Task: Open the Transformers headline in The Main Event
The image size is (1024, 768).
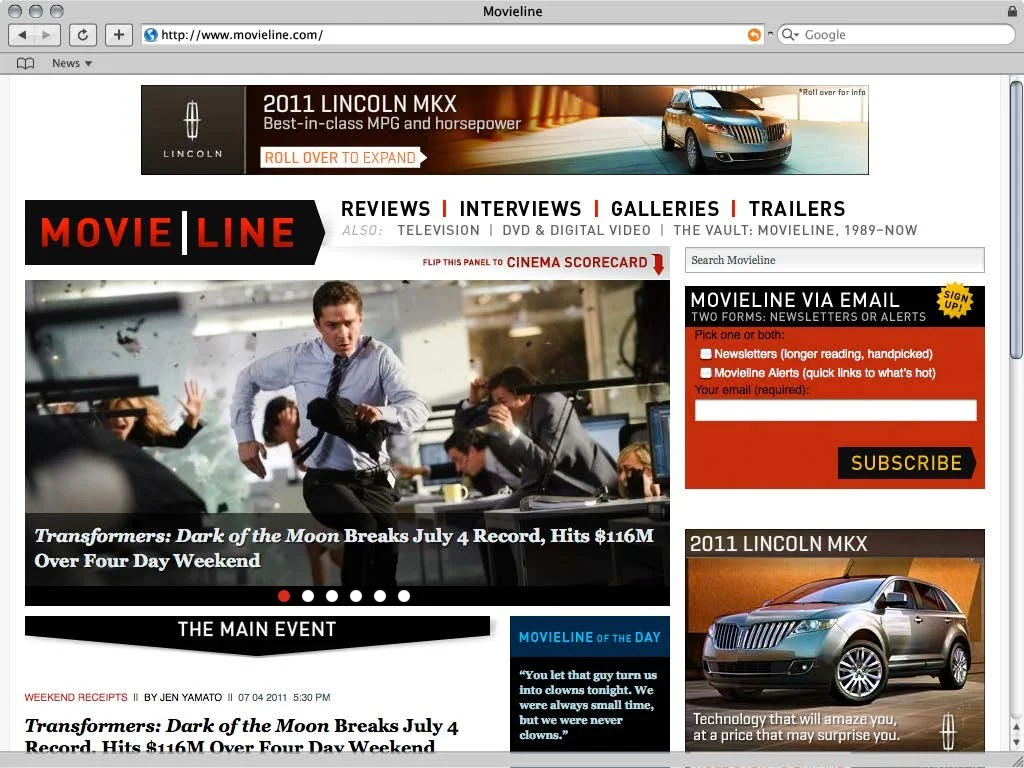Action: [x=242, y=736]
